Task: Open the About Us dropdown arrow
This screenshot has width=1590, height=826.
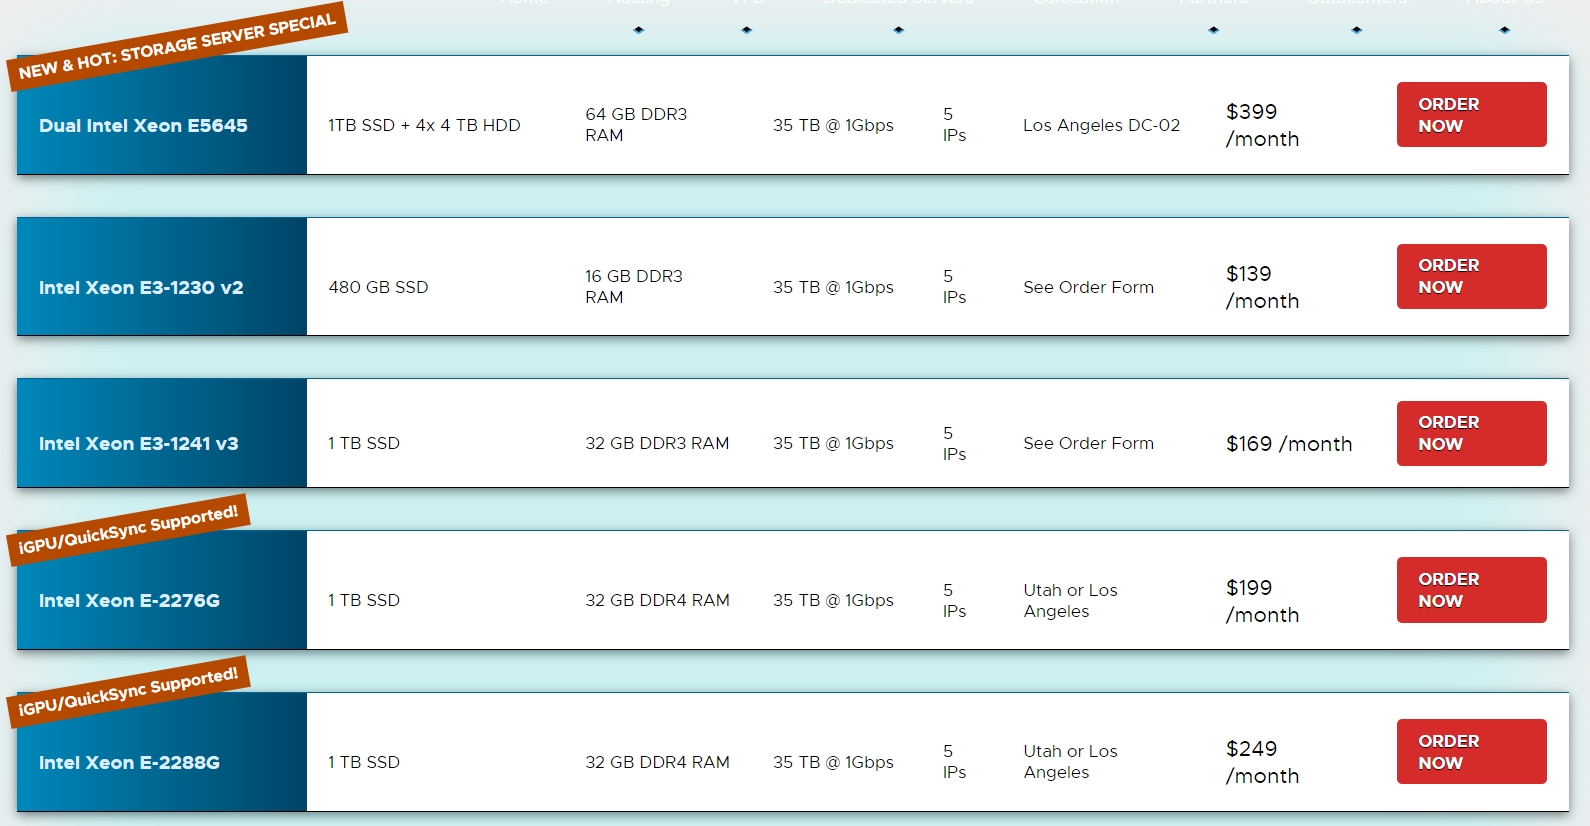Action: 1504,30
